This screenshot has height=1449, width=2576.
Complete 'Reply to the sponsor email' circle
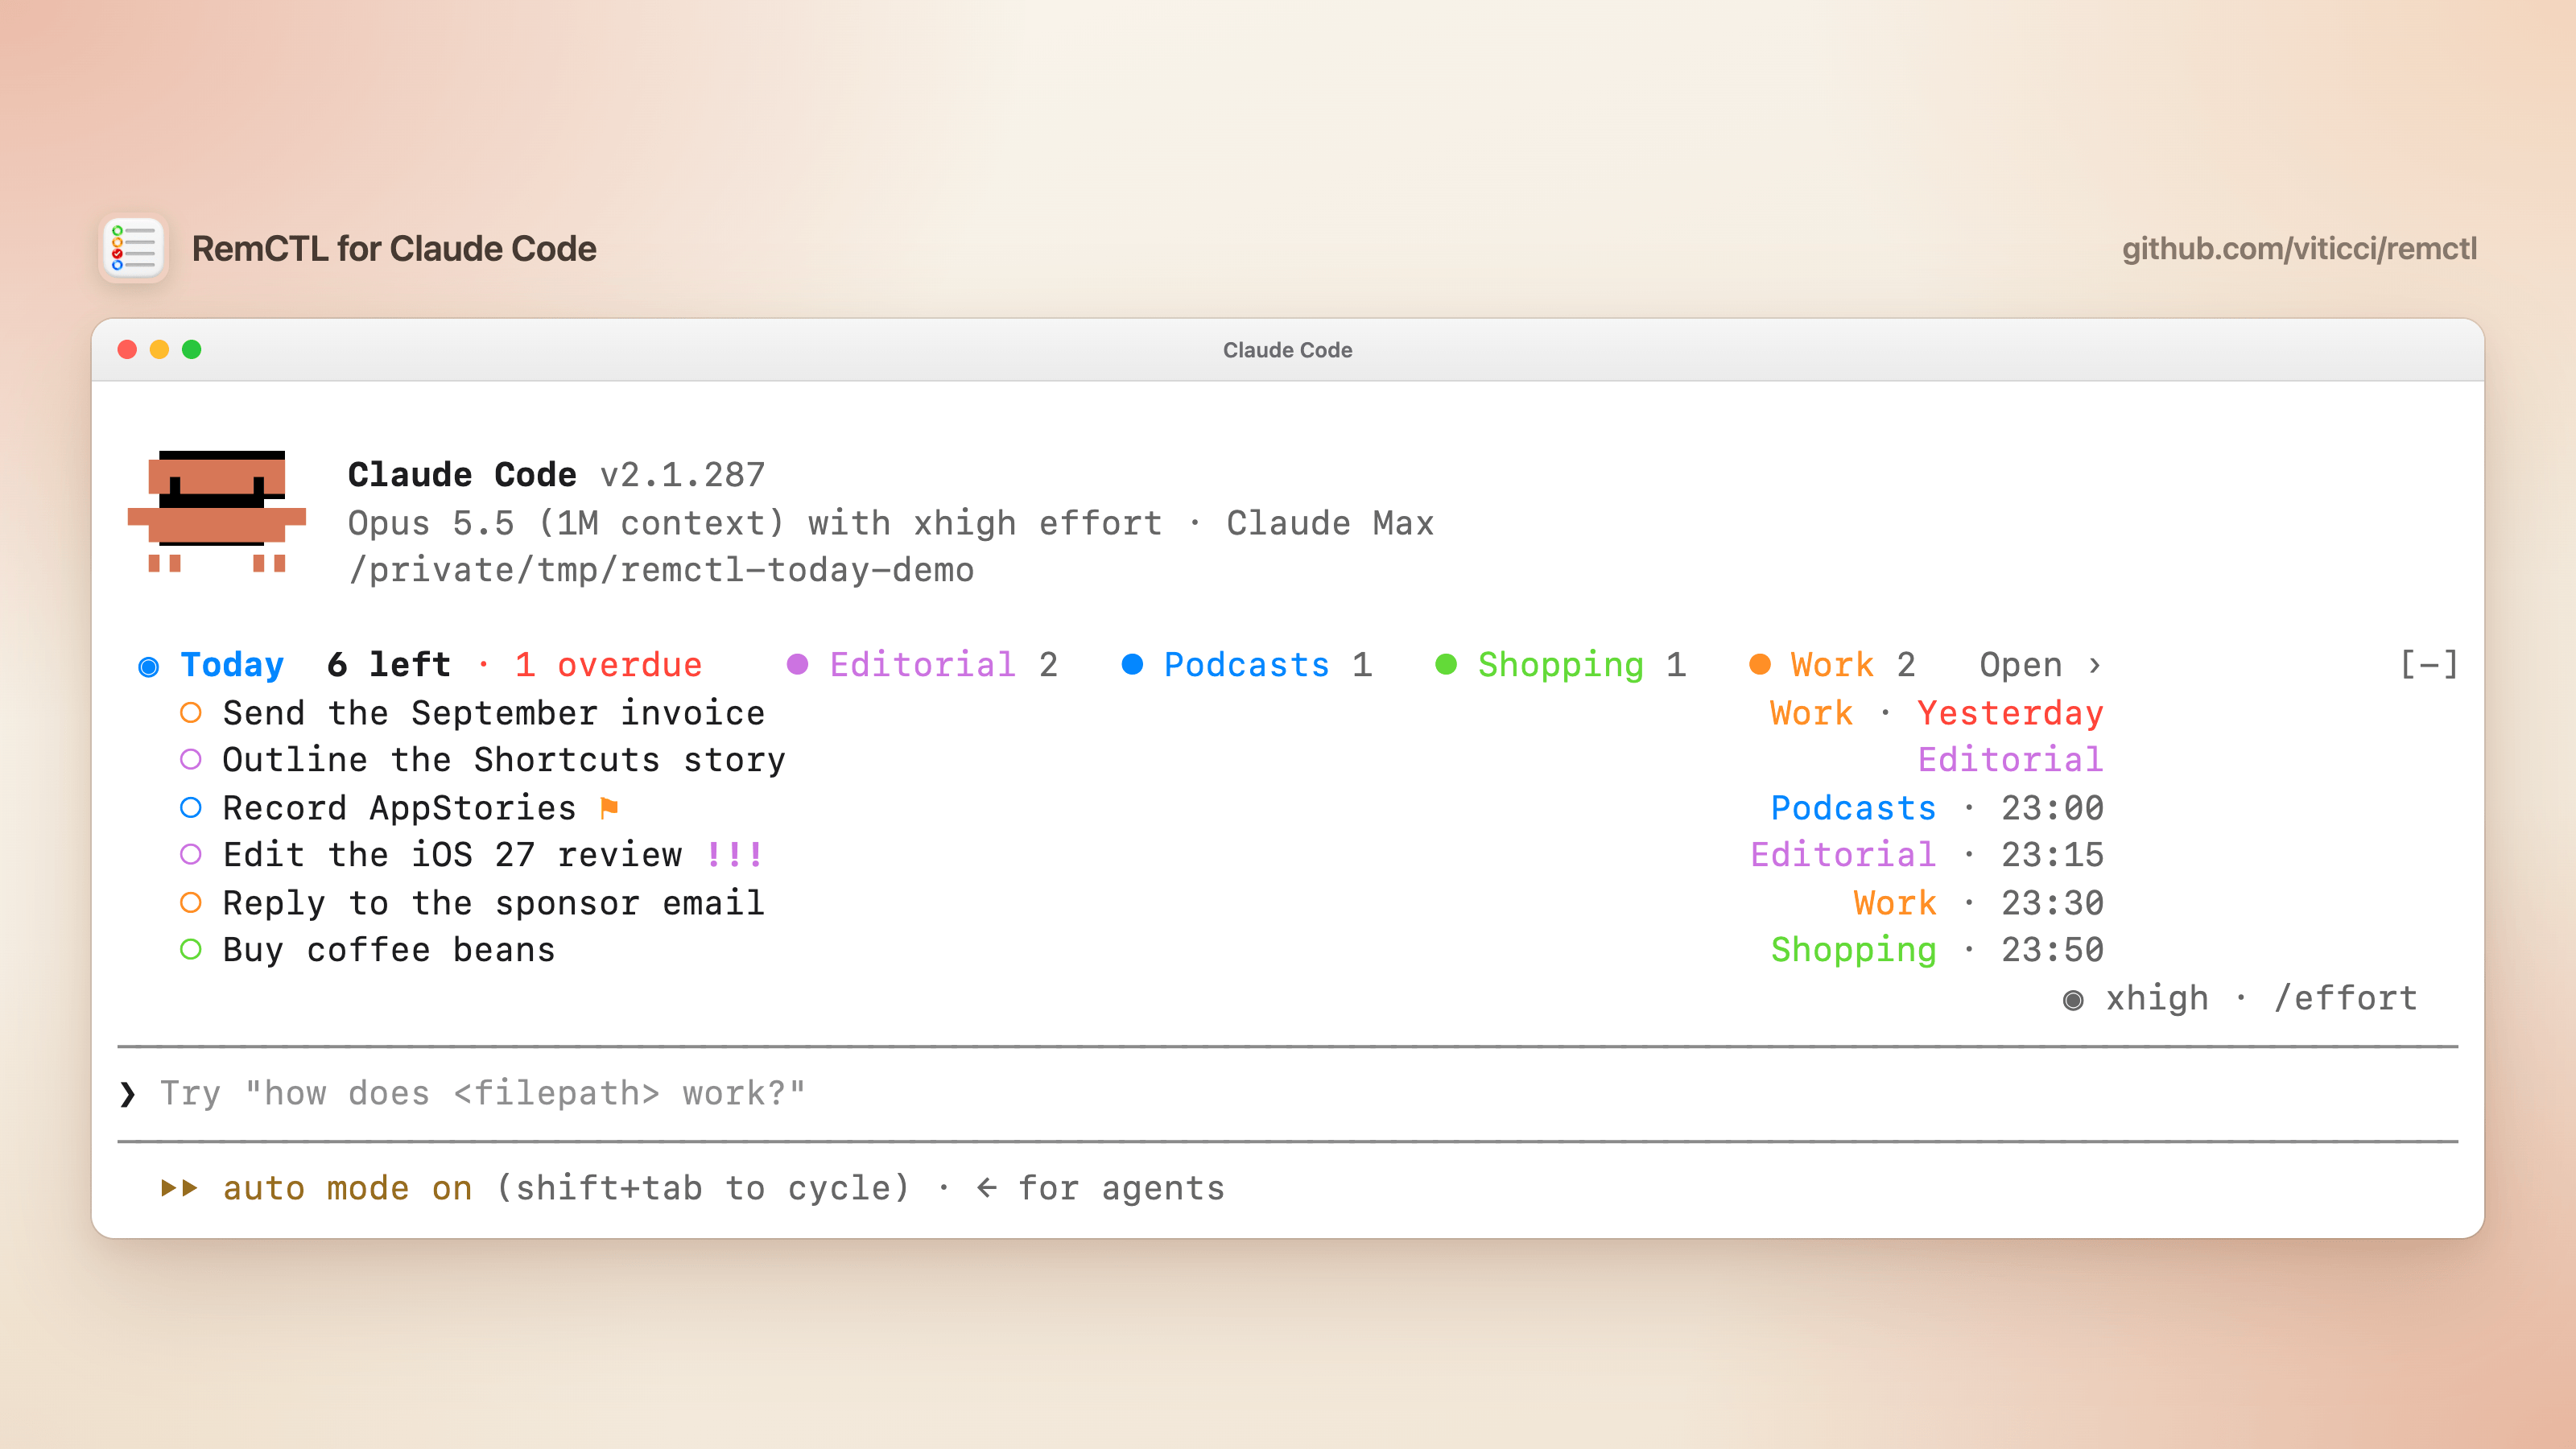(191, 903)
